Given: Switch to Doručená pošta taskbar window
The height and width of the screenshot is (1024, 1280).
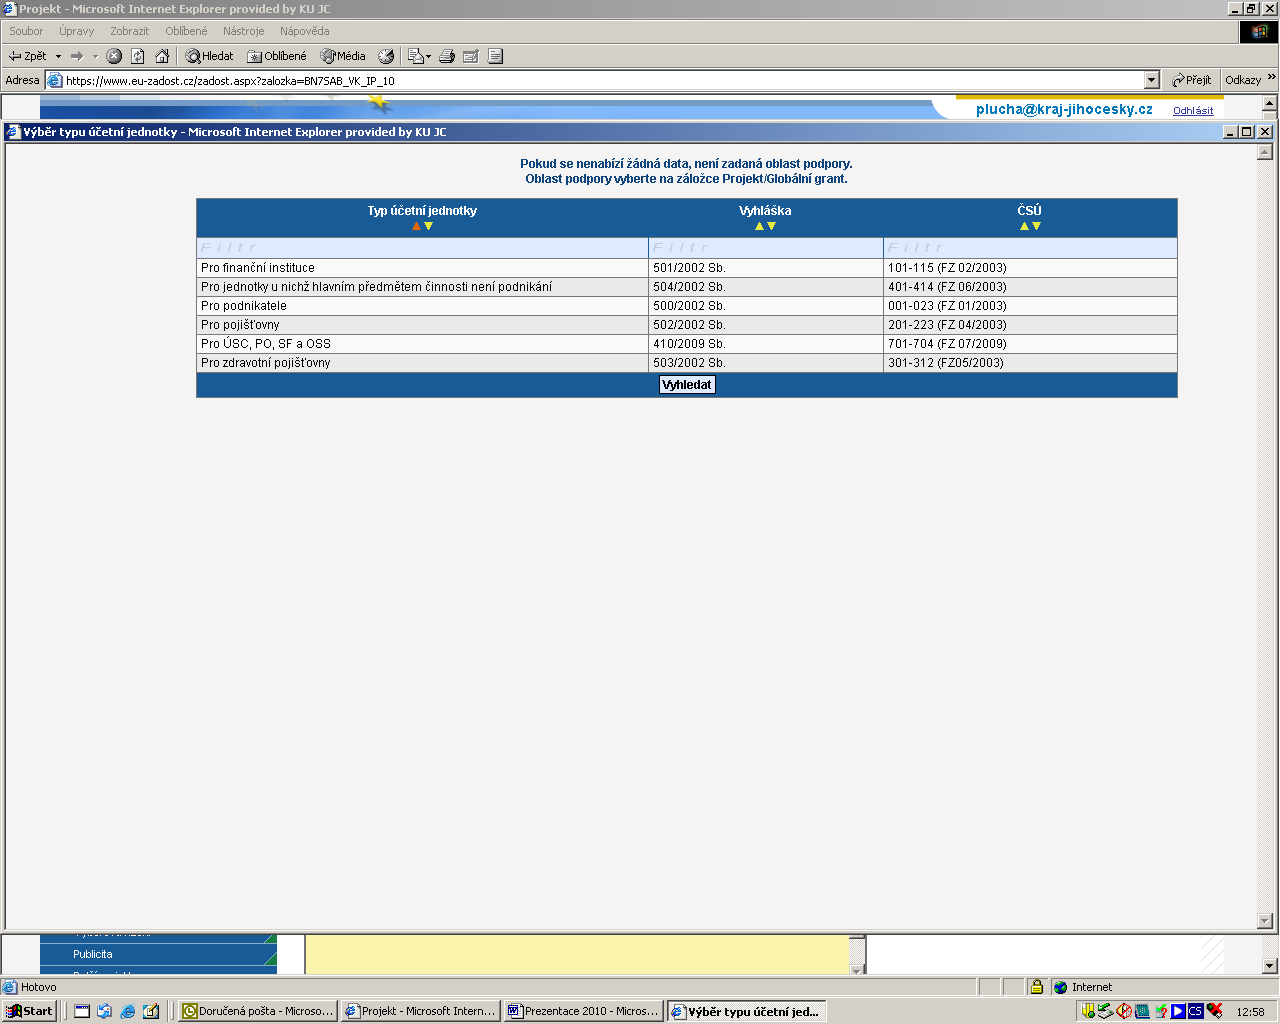Looking at the screenshot, I should 258,1011.
